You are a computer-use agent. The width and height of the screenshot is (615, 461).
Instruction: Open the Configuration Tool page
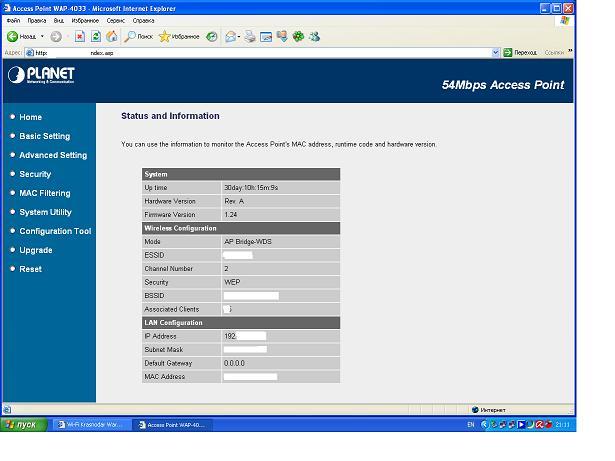[55, 231]
